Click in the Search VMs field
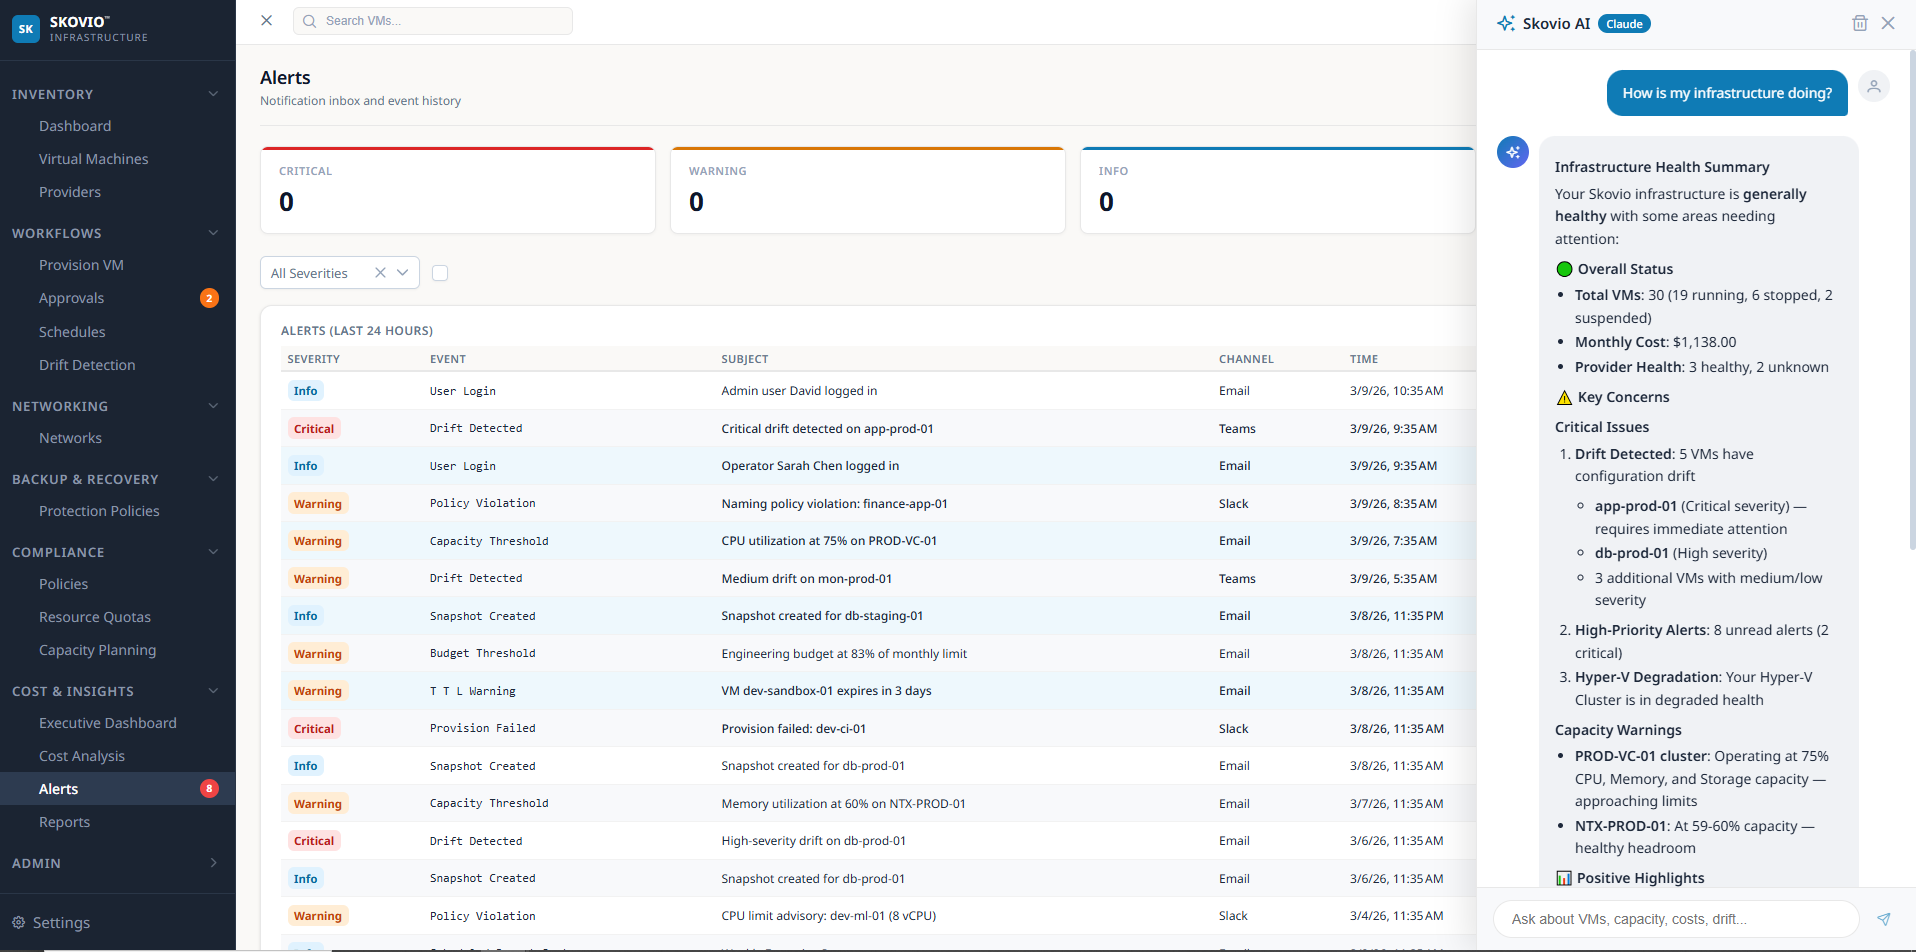The height and width of the screenshot is (952, 1916). point(433,21)
